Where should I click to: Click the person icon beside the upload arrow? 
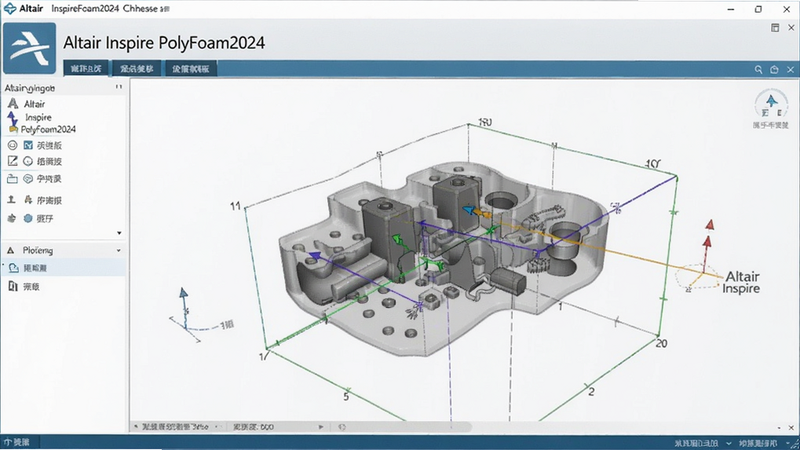28,199
